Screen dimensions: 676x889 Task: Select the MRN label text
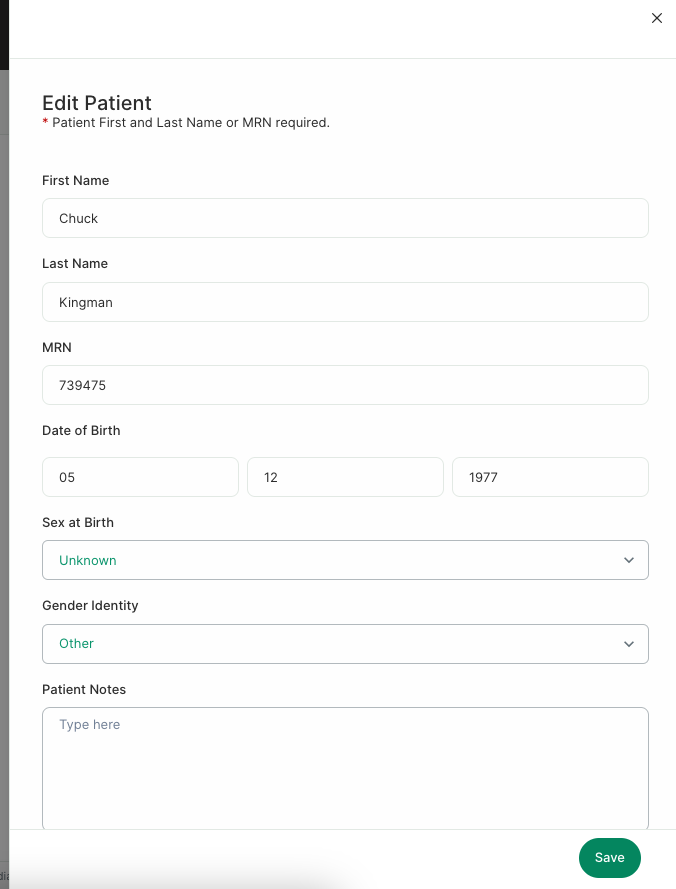point(57,348)
